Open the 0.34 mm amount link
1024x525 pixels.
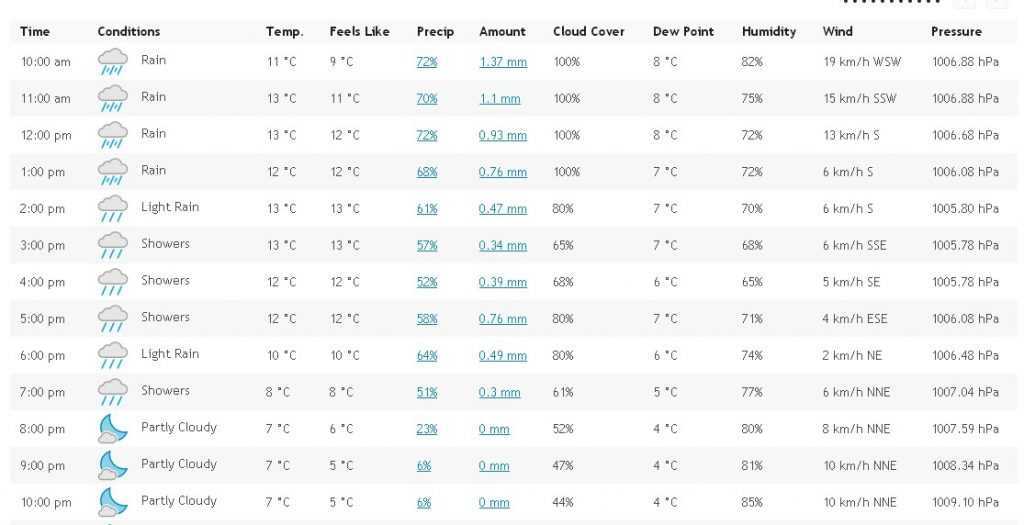(503, 246)
